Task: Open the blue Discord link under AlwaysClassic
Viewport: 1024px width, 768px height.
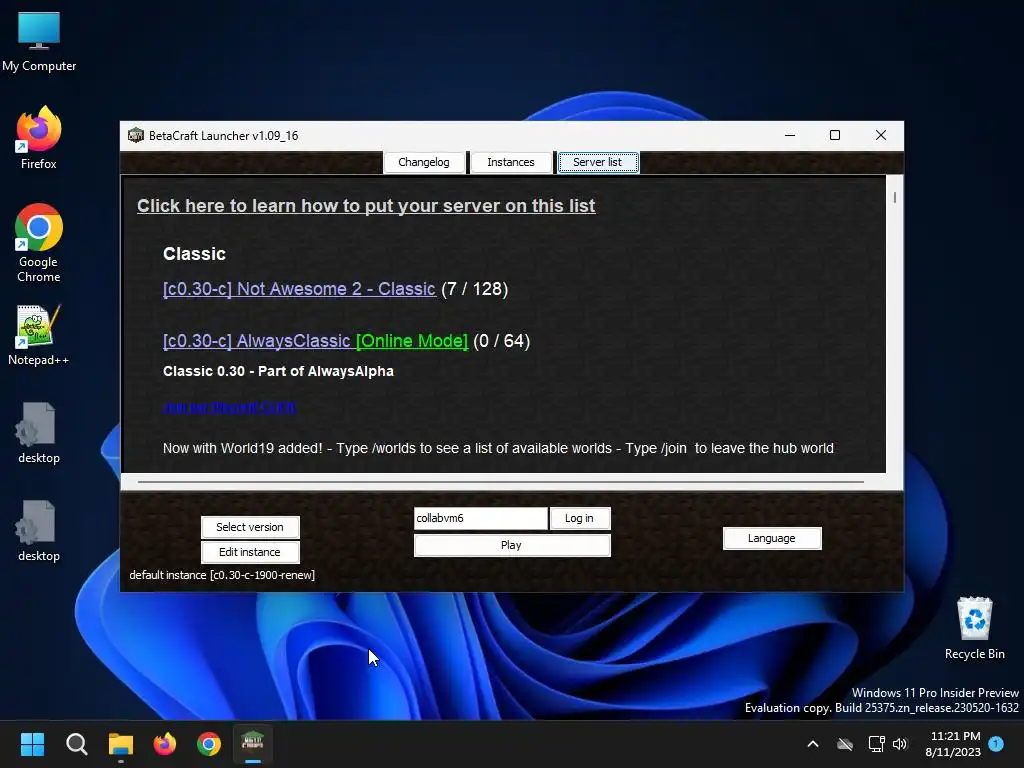Action: click(229, 407)
